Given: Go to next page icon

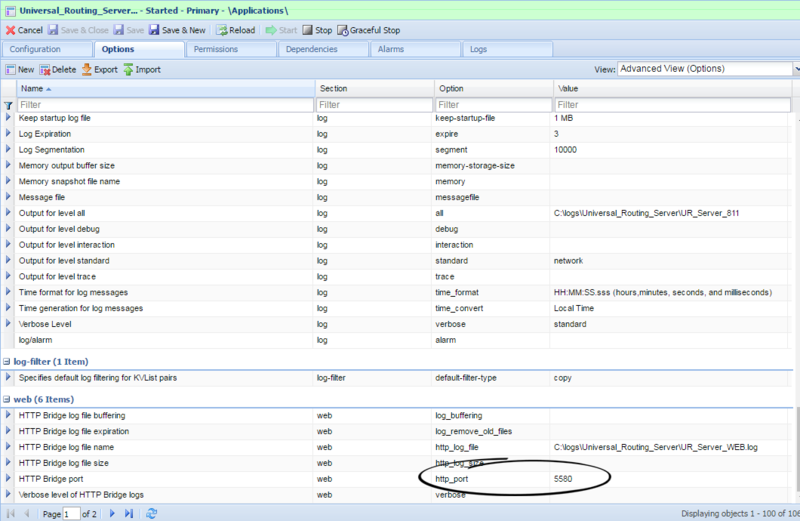Looking at the screenshot, I should point(112,513).
